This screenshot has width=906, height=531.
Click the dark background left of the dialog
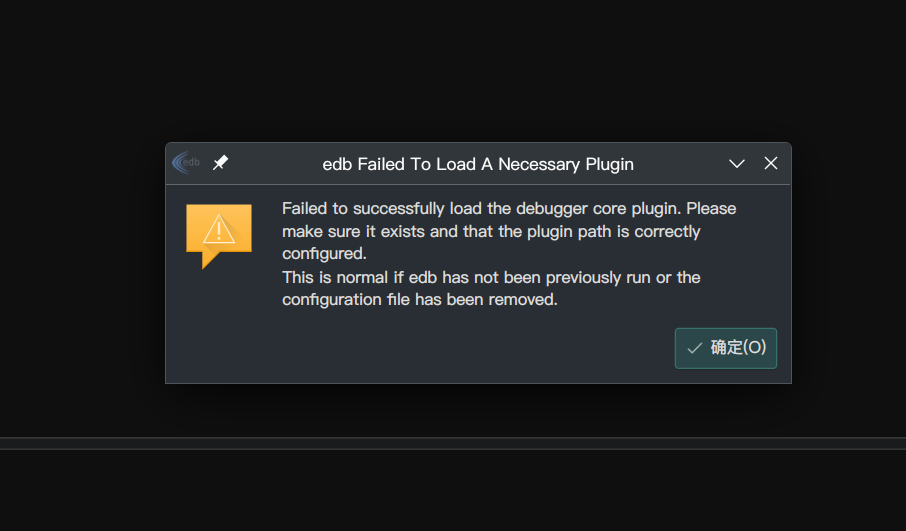tap(80, 260)
